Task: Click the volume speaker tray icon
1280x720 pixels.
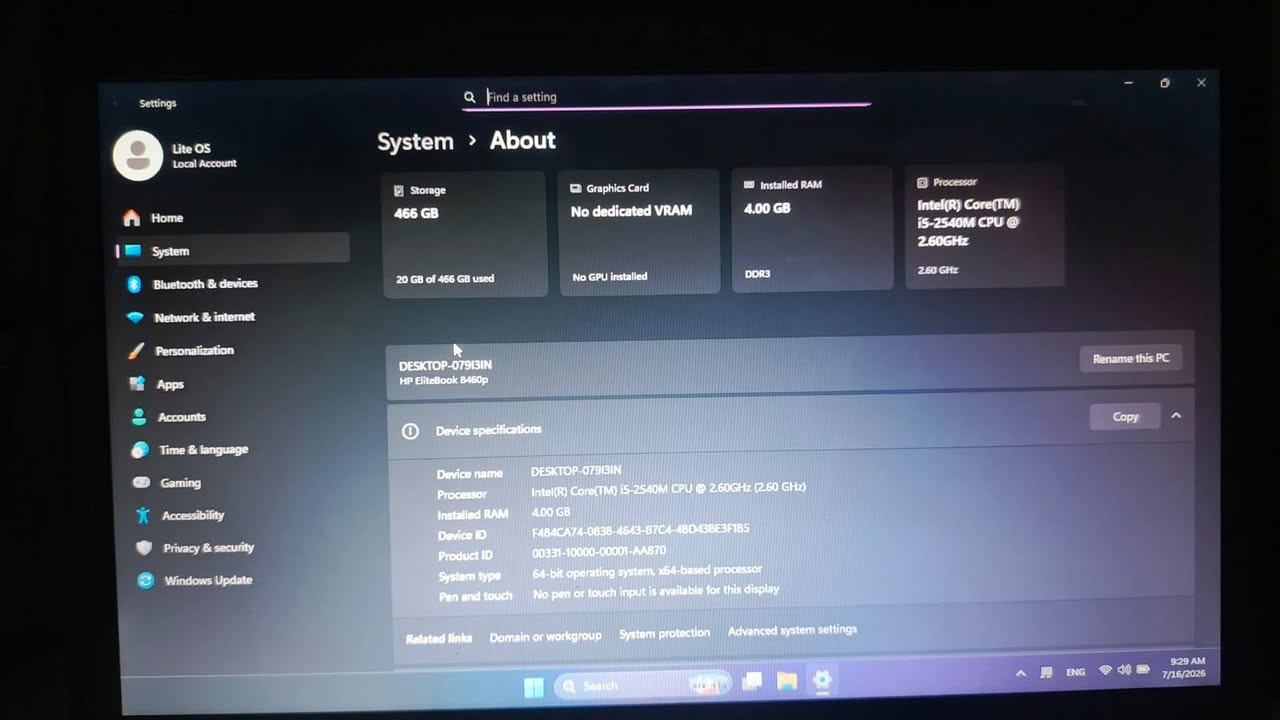Action: click(1124, 670)
